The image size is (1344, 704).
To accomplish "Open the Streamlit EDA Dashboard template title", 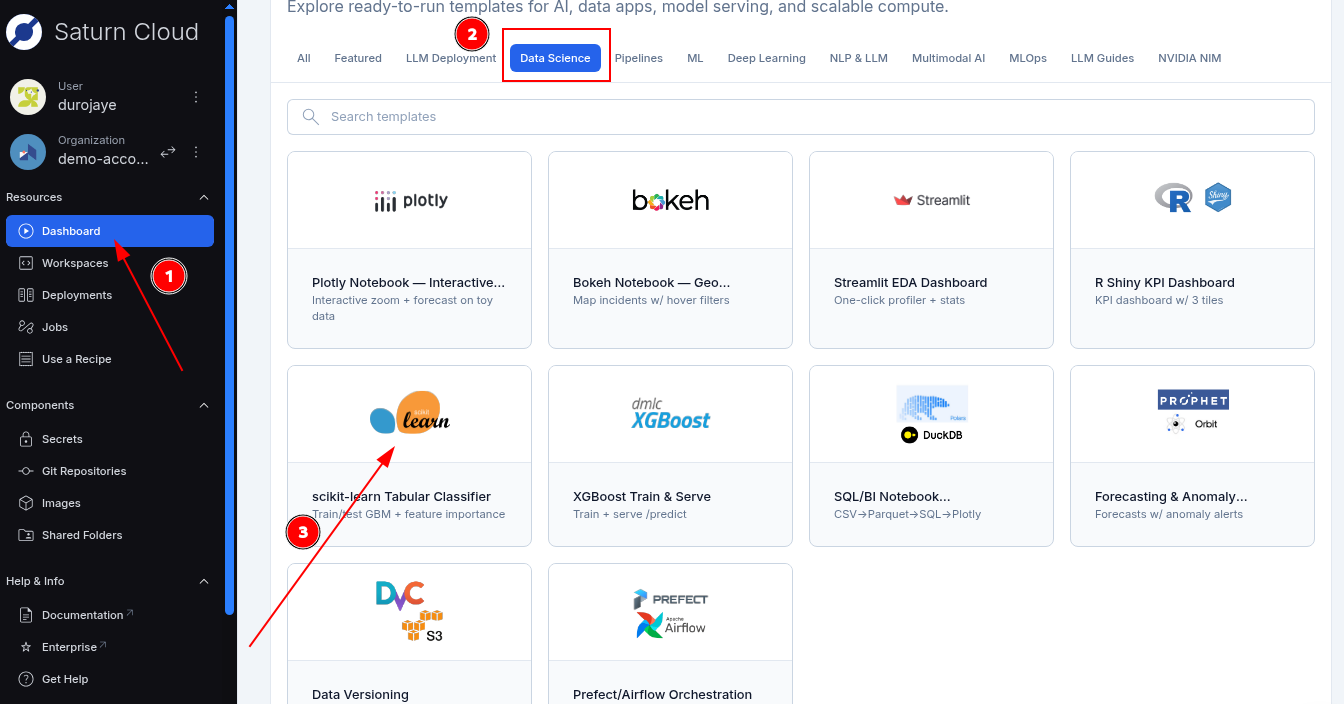I will pos(911,283).
